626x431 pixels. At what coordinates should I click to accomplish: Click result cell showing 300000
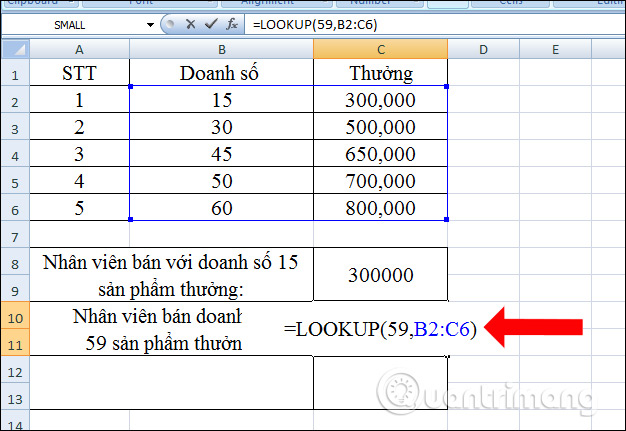(380, 275)
